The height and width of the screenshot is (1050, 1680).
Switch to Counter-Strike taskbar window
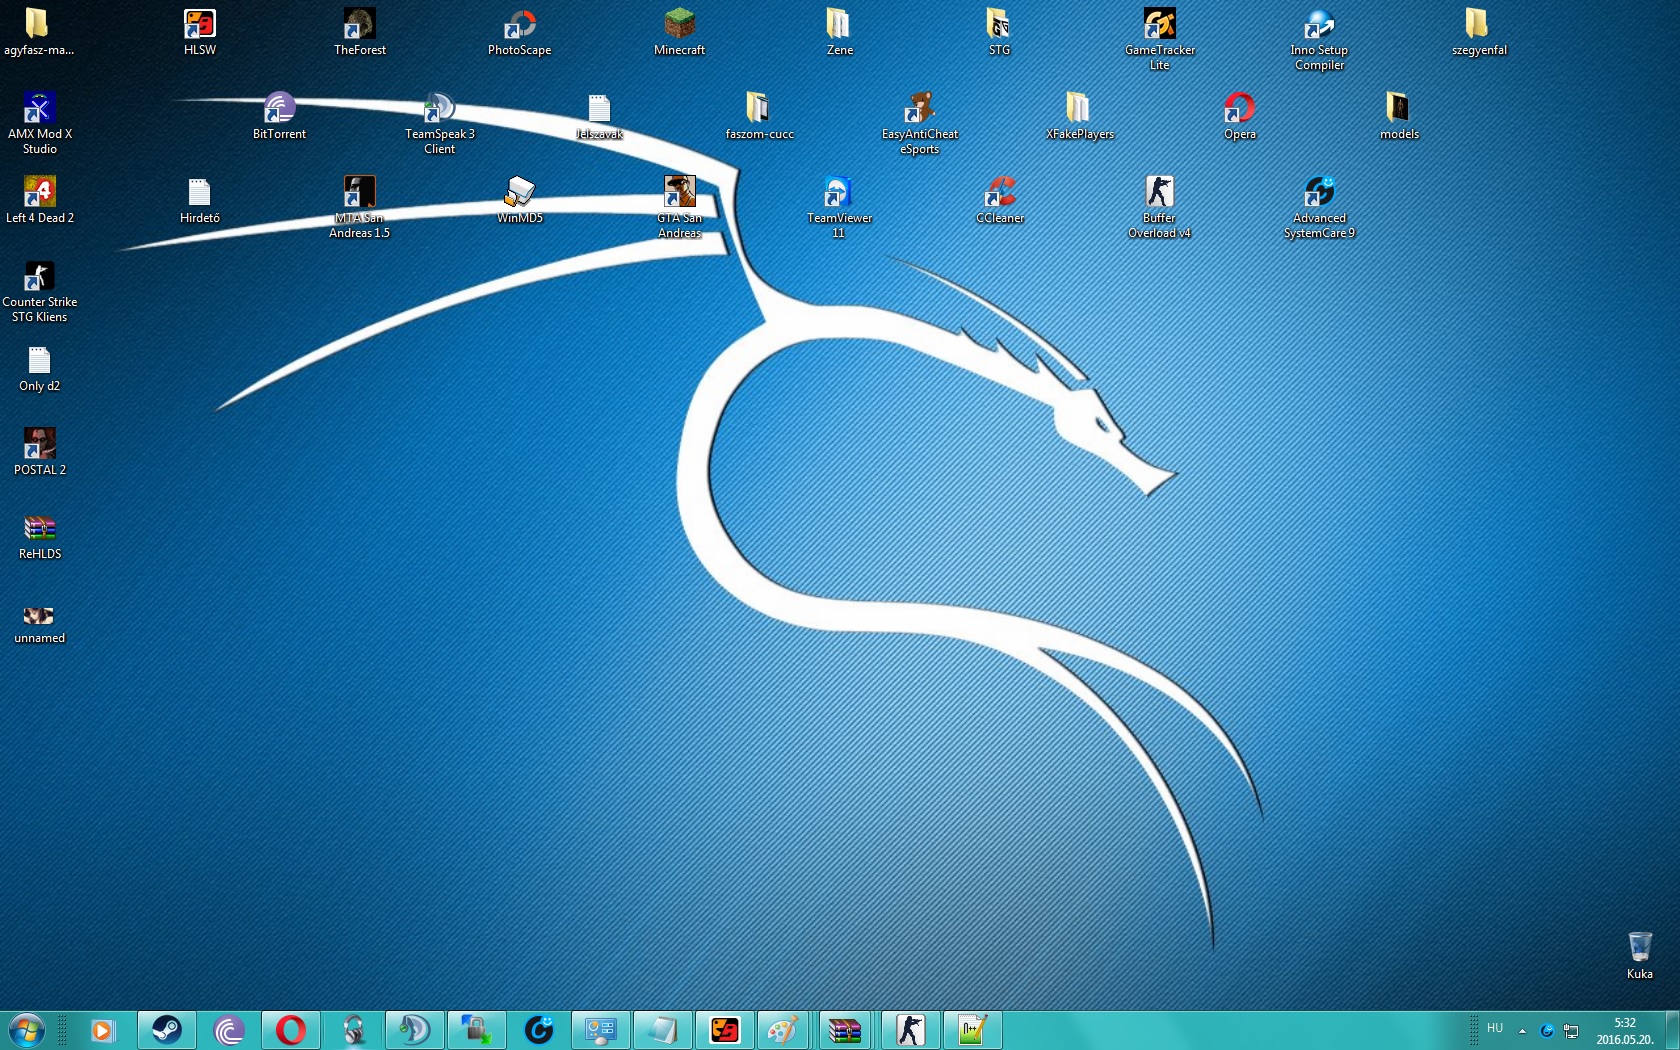point(910,1030)
